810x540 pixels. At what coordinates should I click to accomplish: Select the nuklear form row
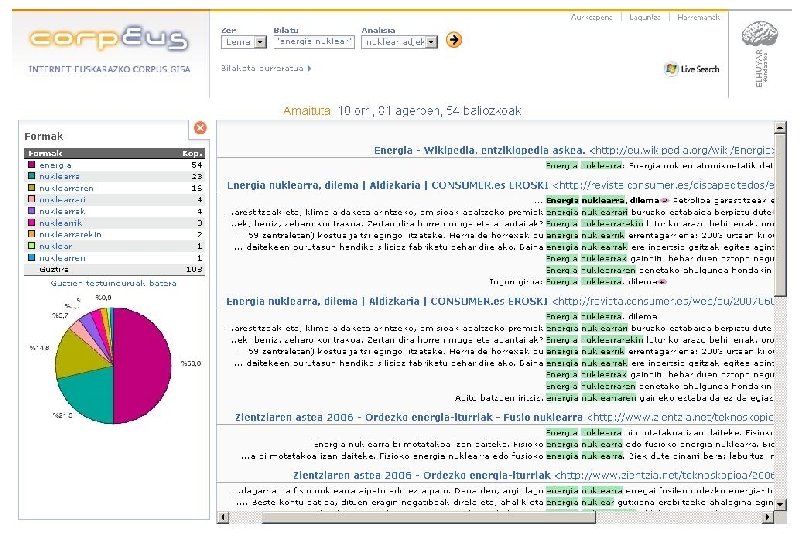[114, 246]
